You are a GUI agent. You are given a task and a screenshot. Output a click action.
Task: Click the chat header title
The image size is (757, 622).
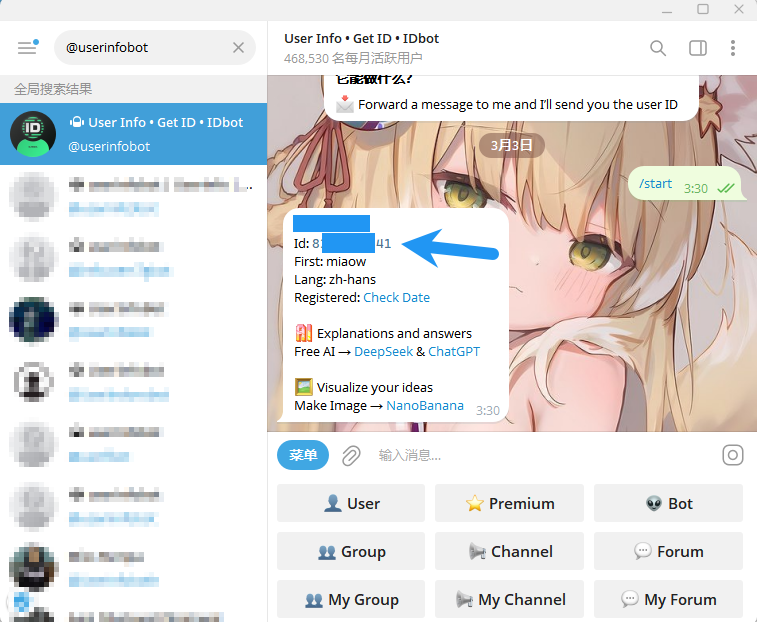tap(361, 39)
